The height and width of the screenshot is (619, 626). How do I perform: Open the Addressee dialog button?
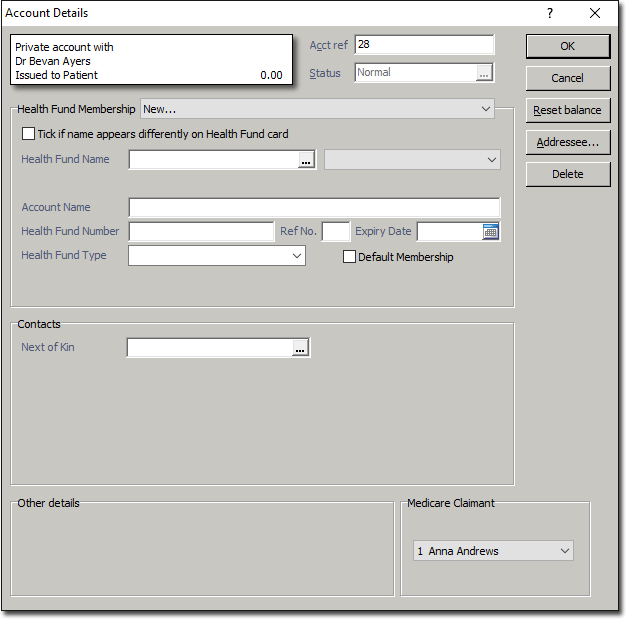pyautogui.click(x=567, y=142)
